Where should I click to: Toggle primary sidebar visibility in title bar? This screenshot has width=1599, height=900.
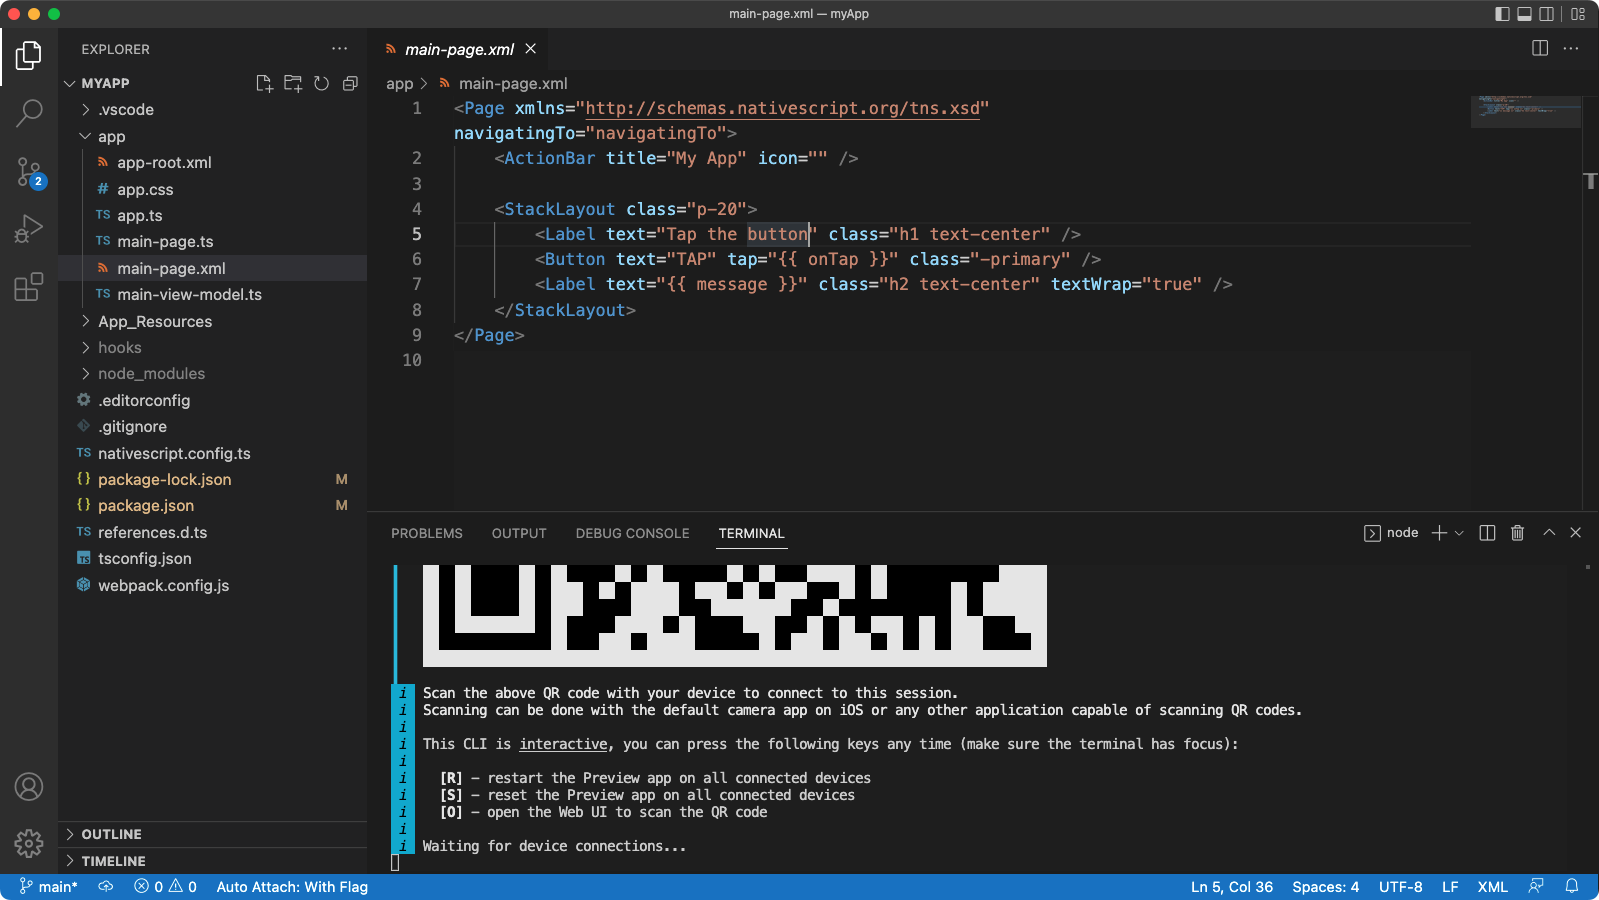[1502, 14]
